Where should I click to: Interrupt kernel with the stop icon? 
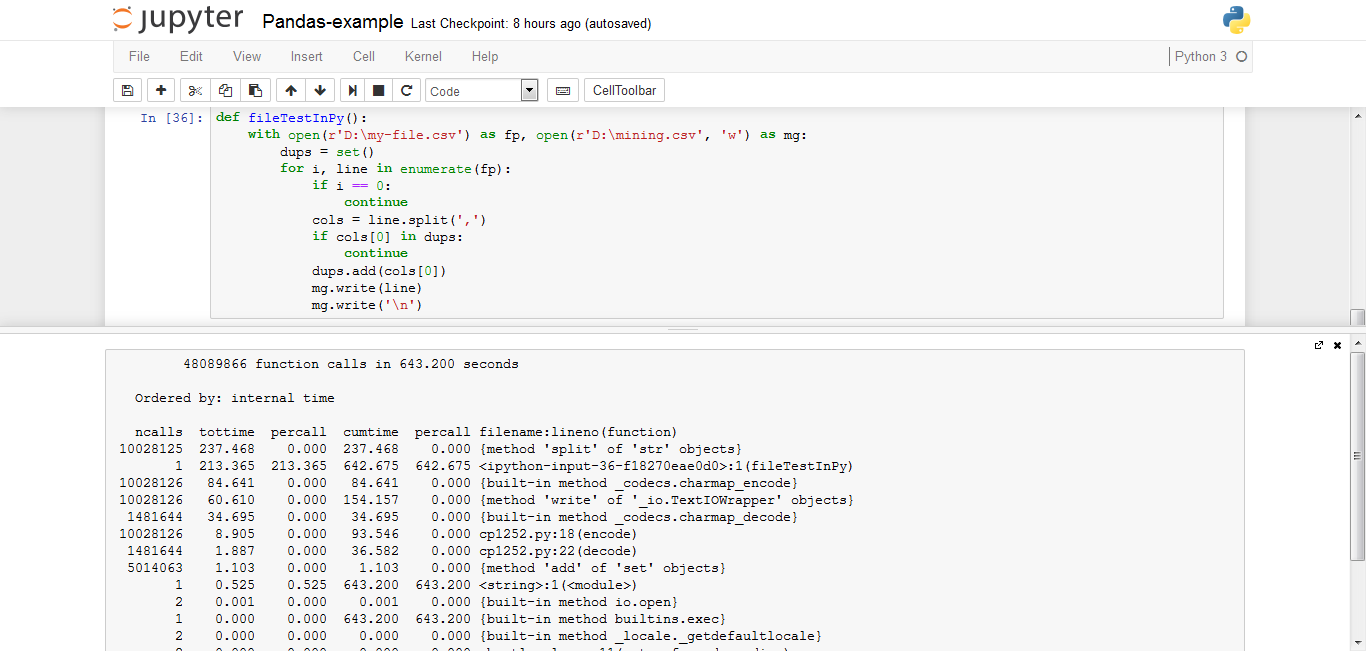[x=379, y=91]
